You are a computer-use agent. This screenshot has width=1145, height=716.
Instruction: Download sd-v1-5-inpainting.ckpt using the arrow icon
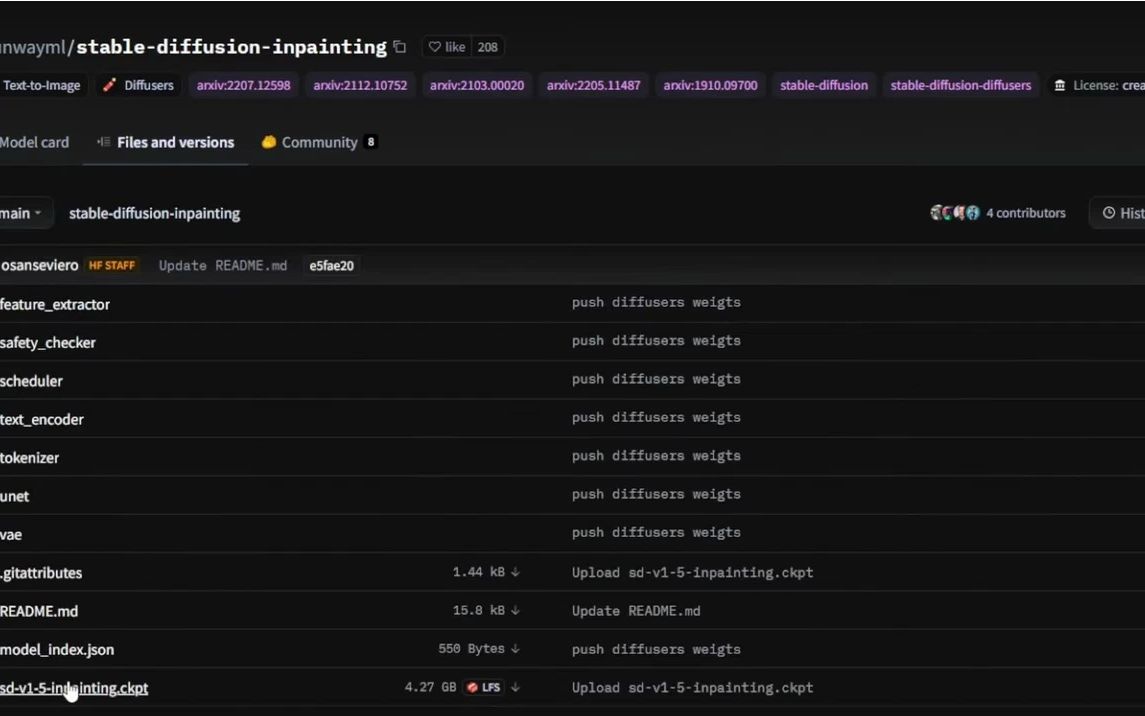click(516, 688)
